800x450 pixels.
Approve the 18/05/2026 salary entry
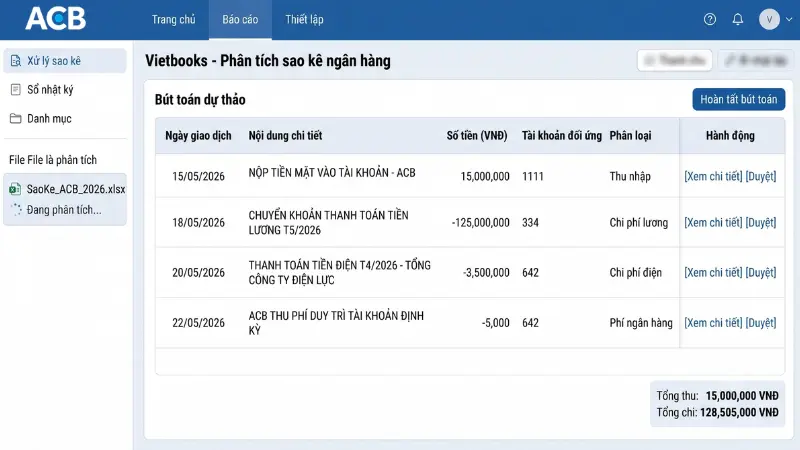pos(761,223)
